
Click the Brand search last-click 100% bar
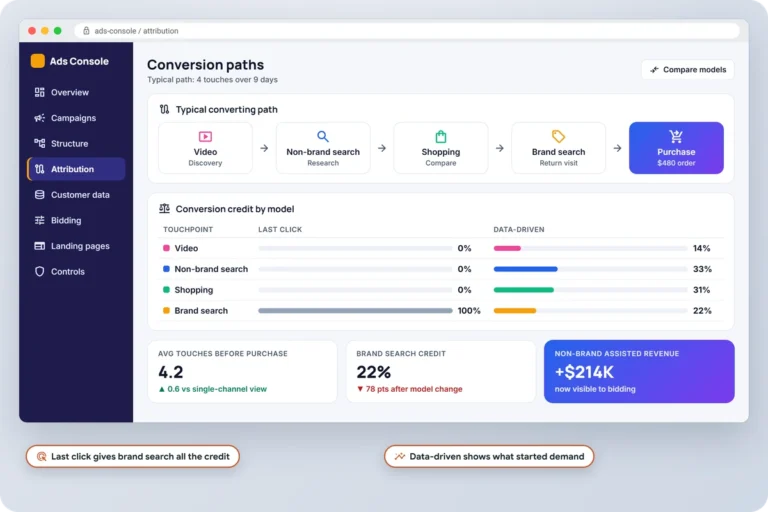click(355, 311)
